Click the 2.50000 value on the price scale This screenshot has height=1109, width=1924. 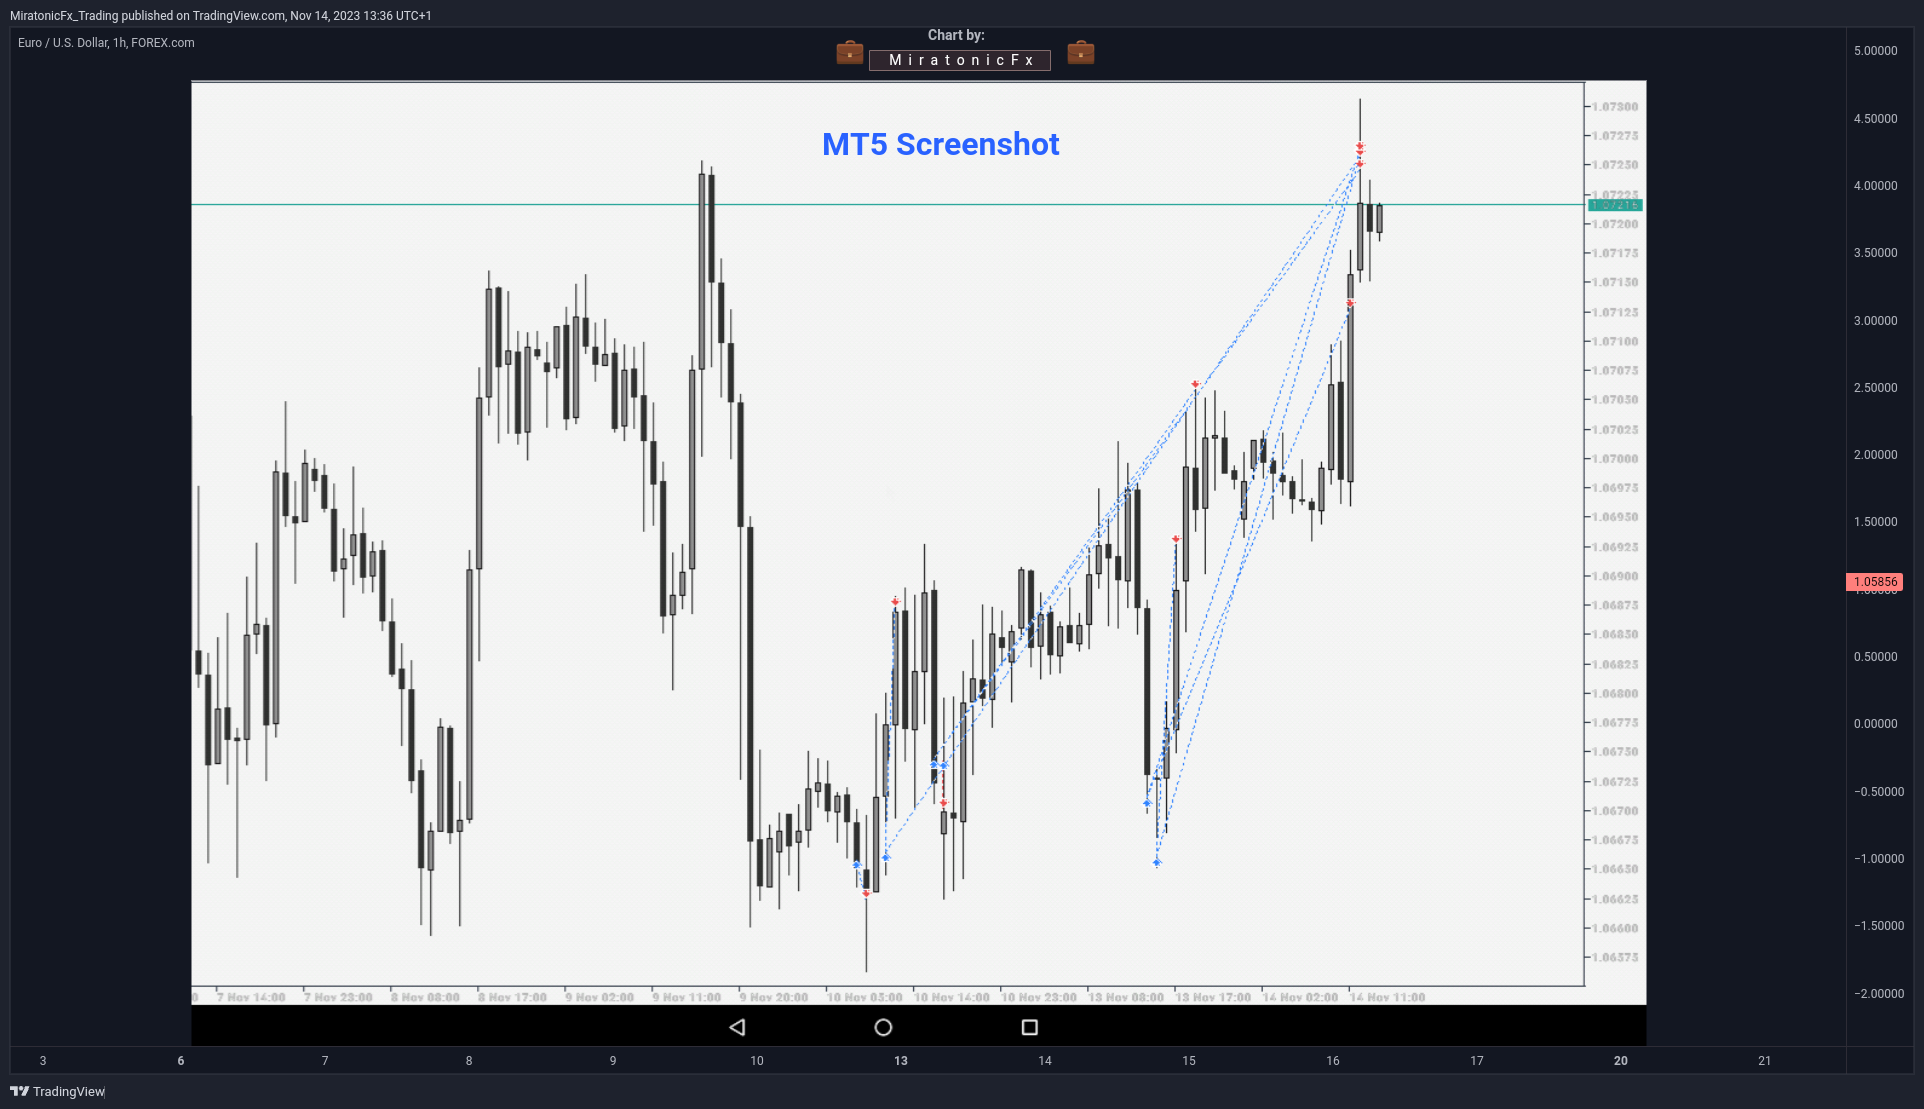(x=1875, y=388)
